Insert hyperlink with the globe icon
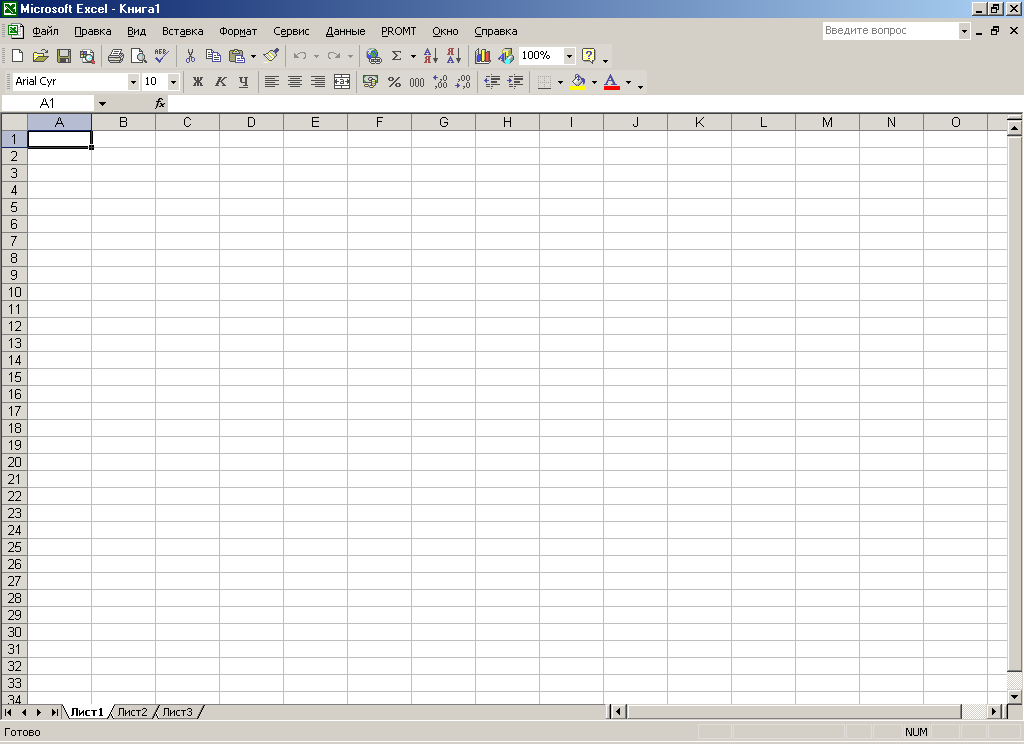 coord(374,56)
